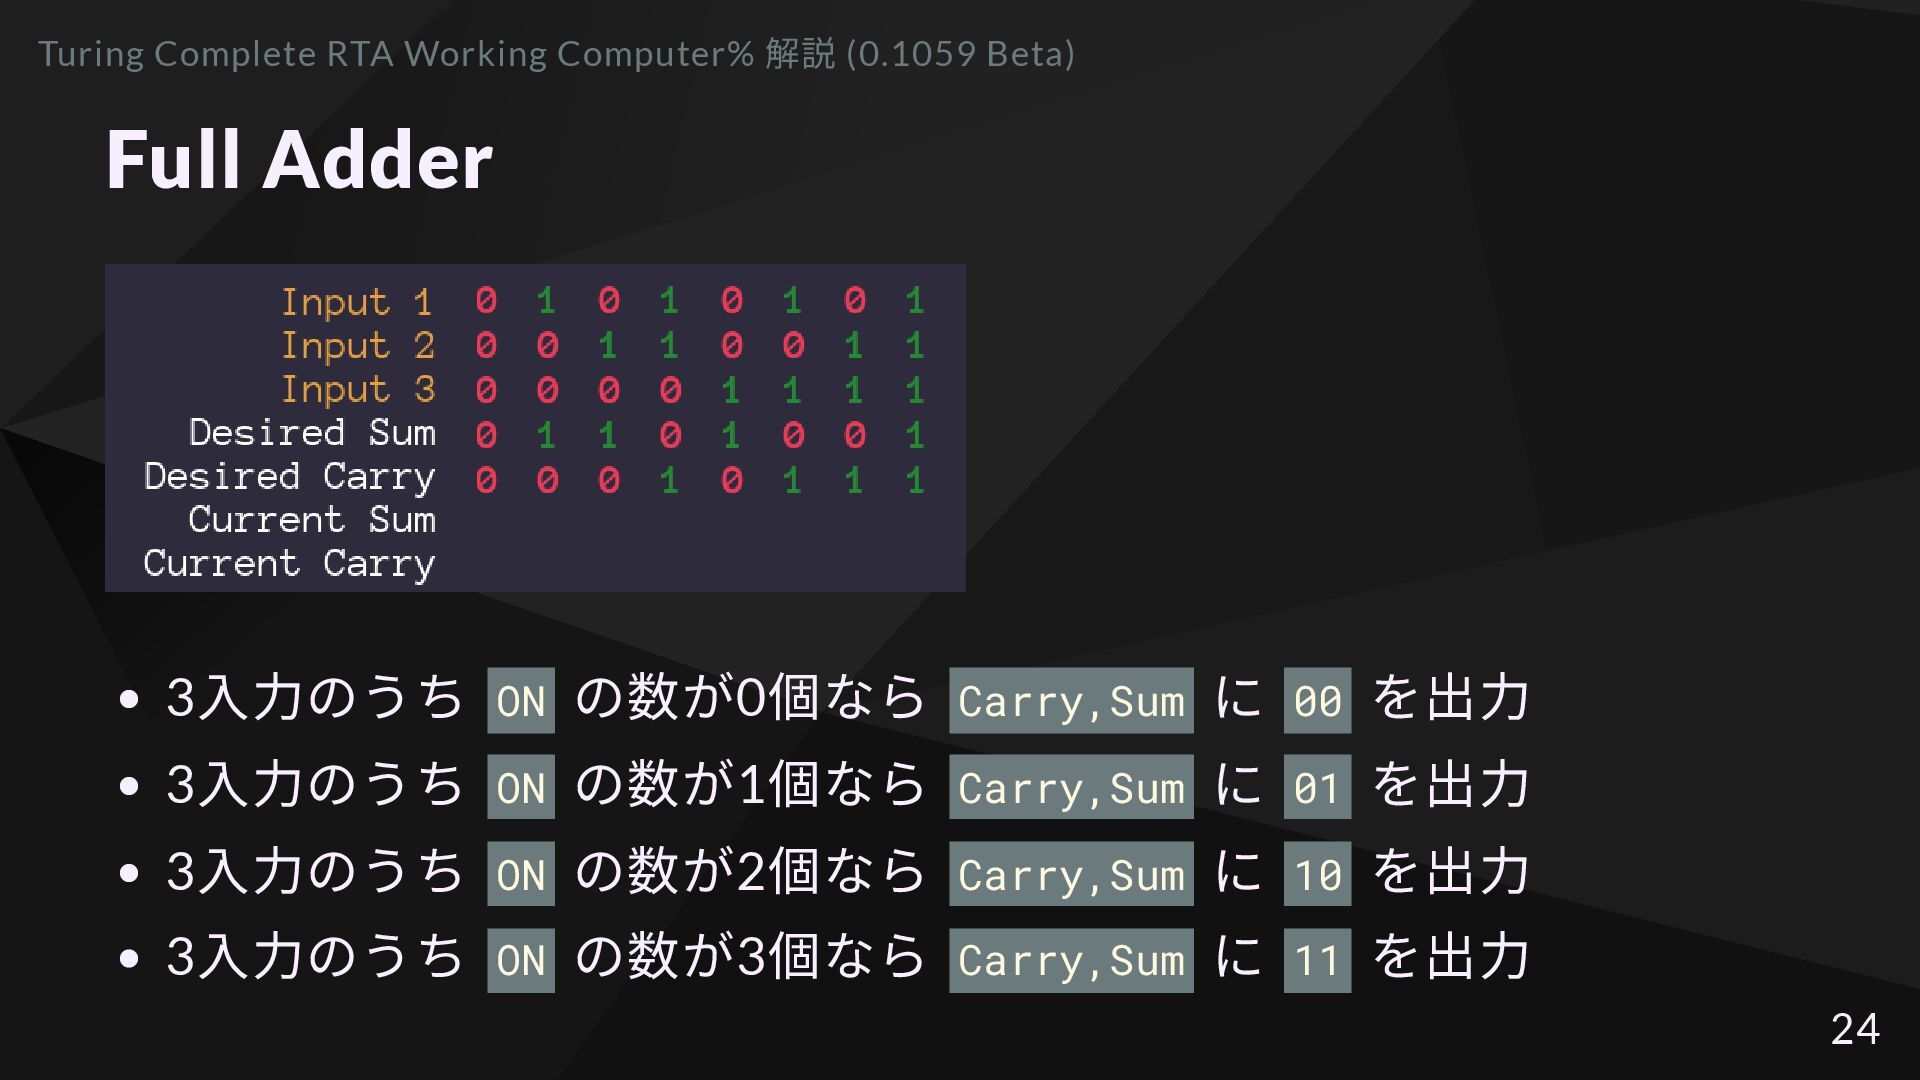Click the Carry,Sum tag in last bullet
The width and height of the screenshot is (1920, 1080).
click(x=1071, y=961)
